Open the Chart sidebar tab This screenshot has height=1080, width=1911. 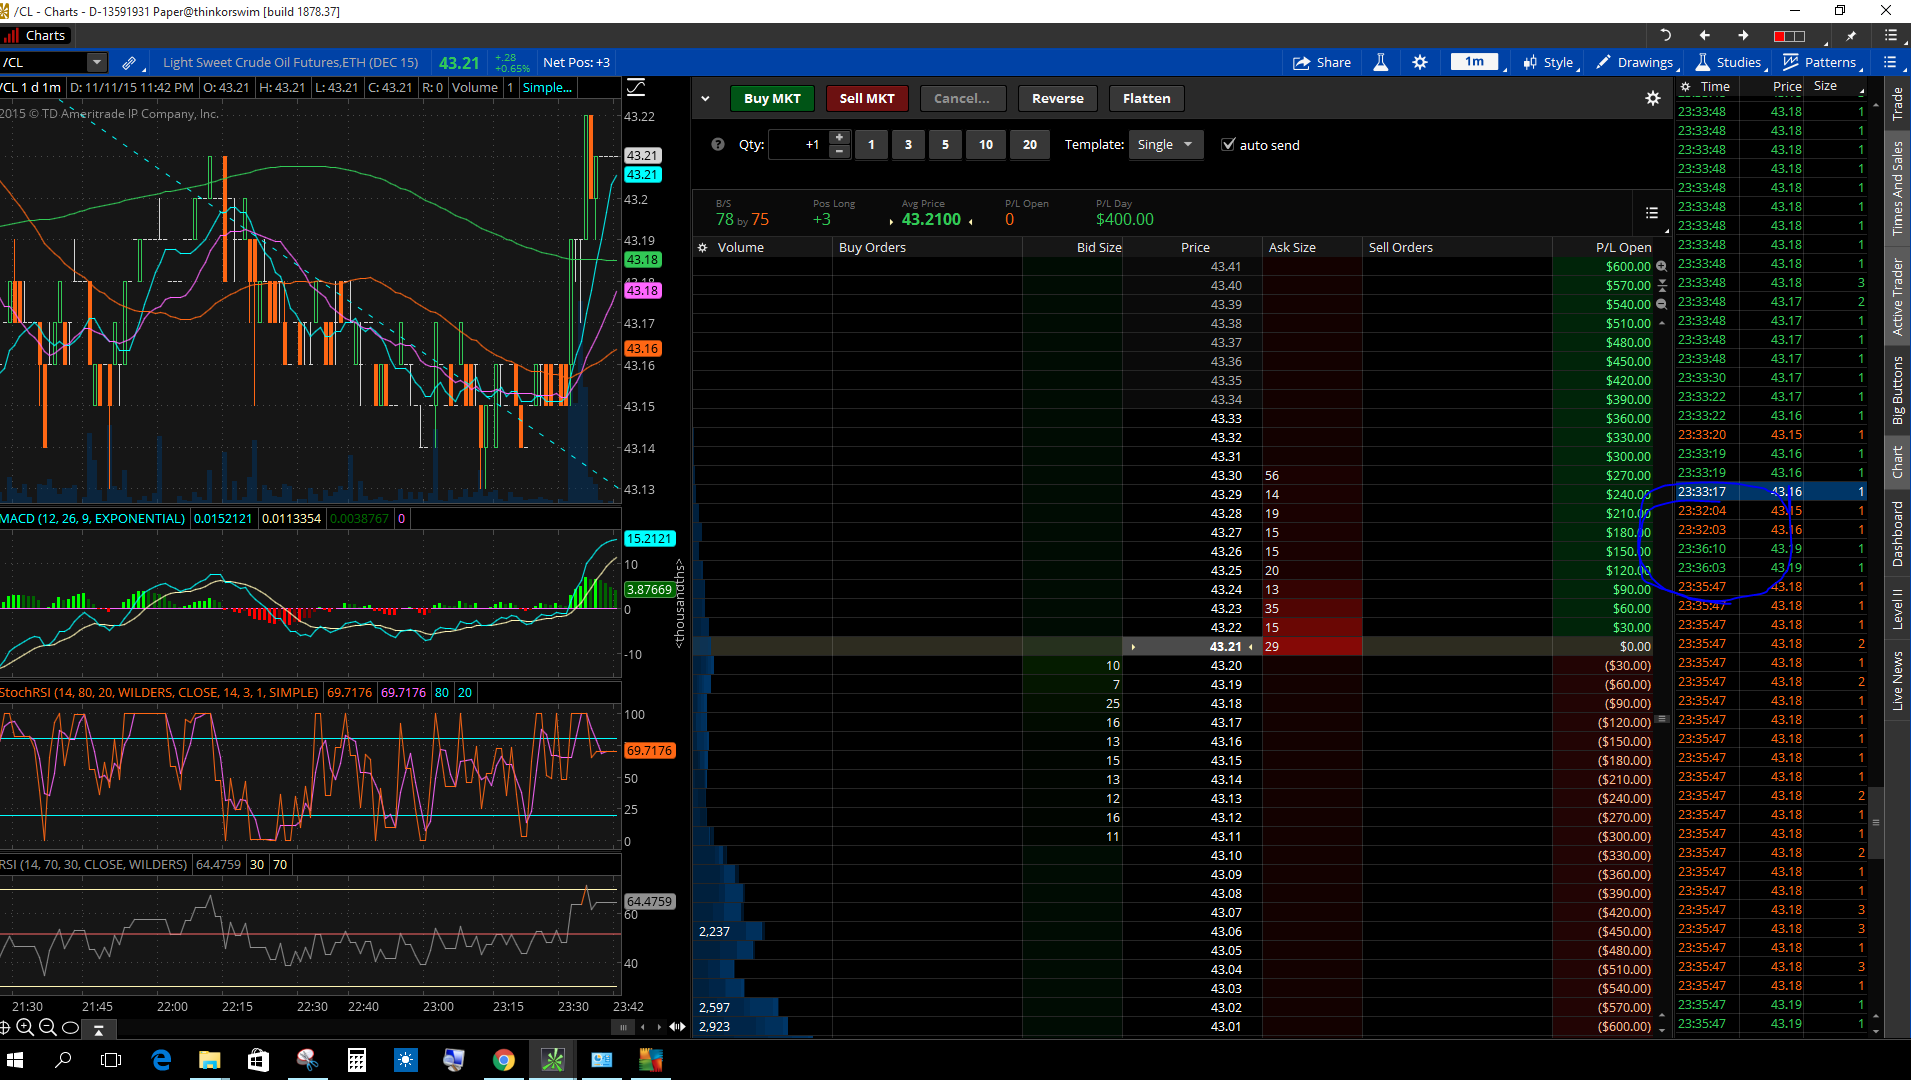click(1897, 462)
